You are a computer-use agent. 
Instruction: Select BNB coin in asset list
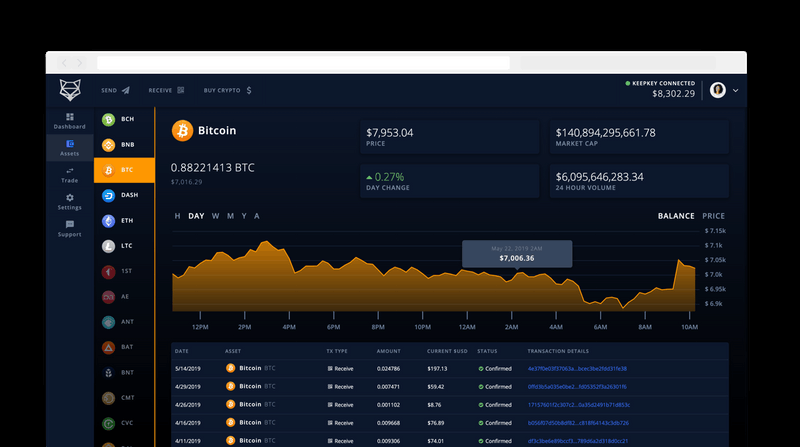pyautogui.click(x=124, y=145)
